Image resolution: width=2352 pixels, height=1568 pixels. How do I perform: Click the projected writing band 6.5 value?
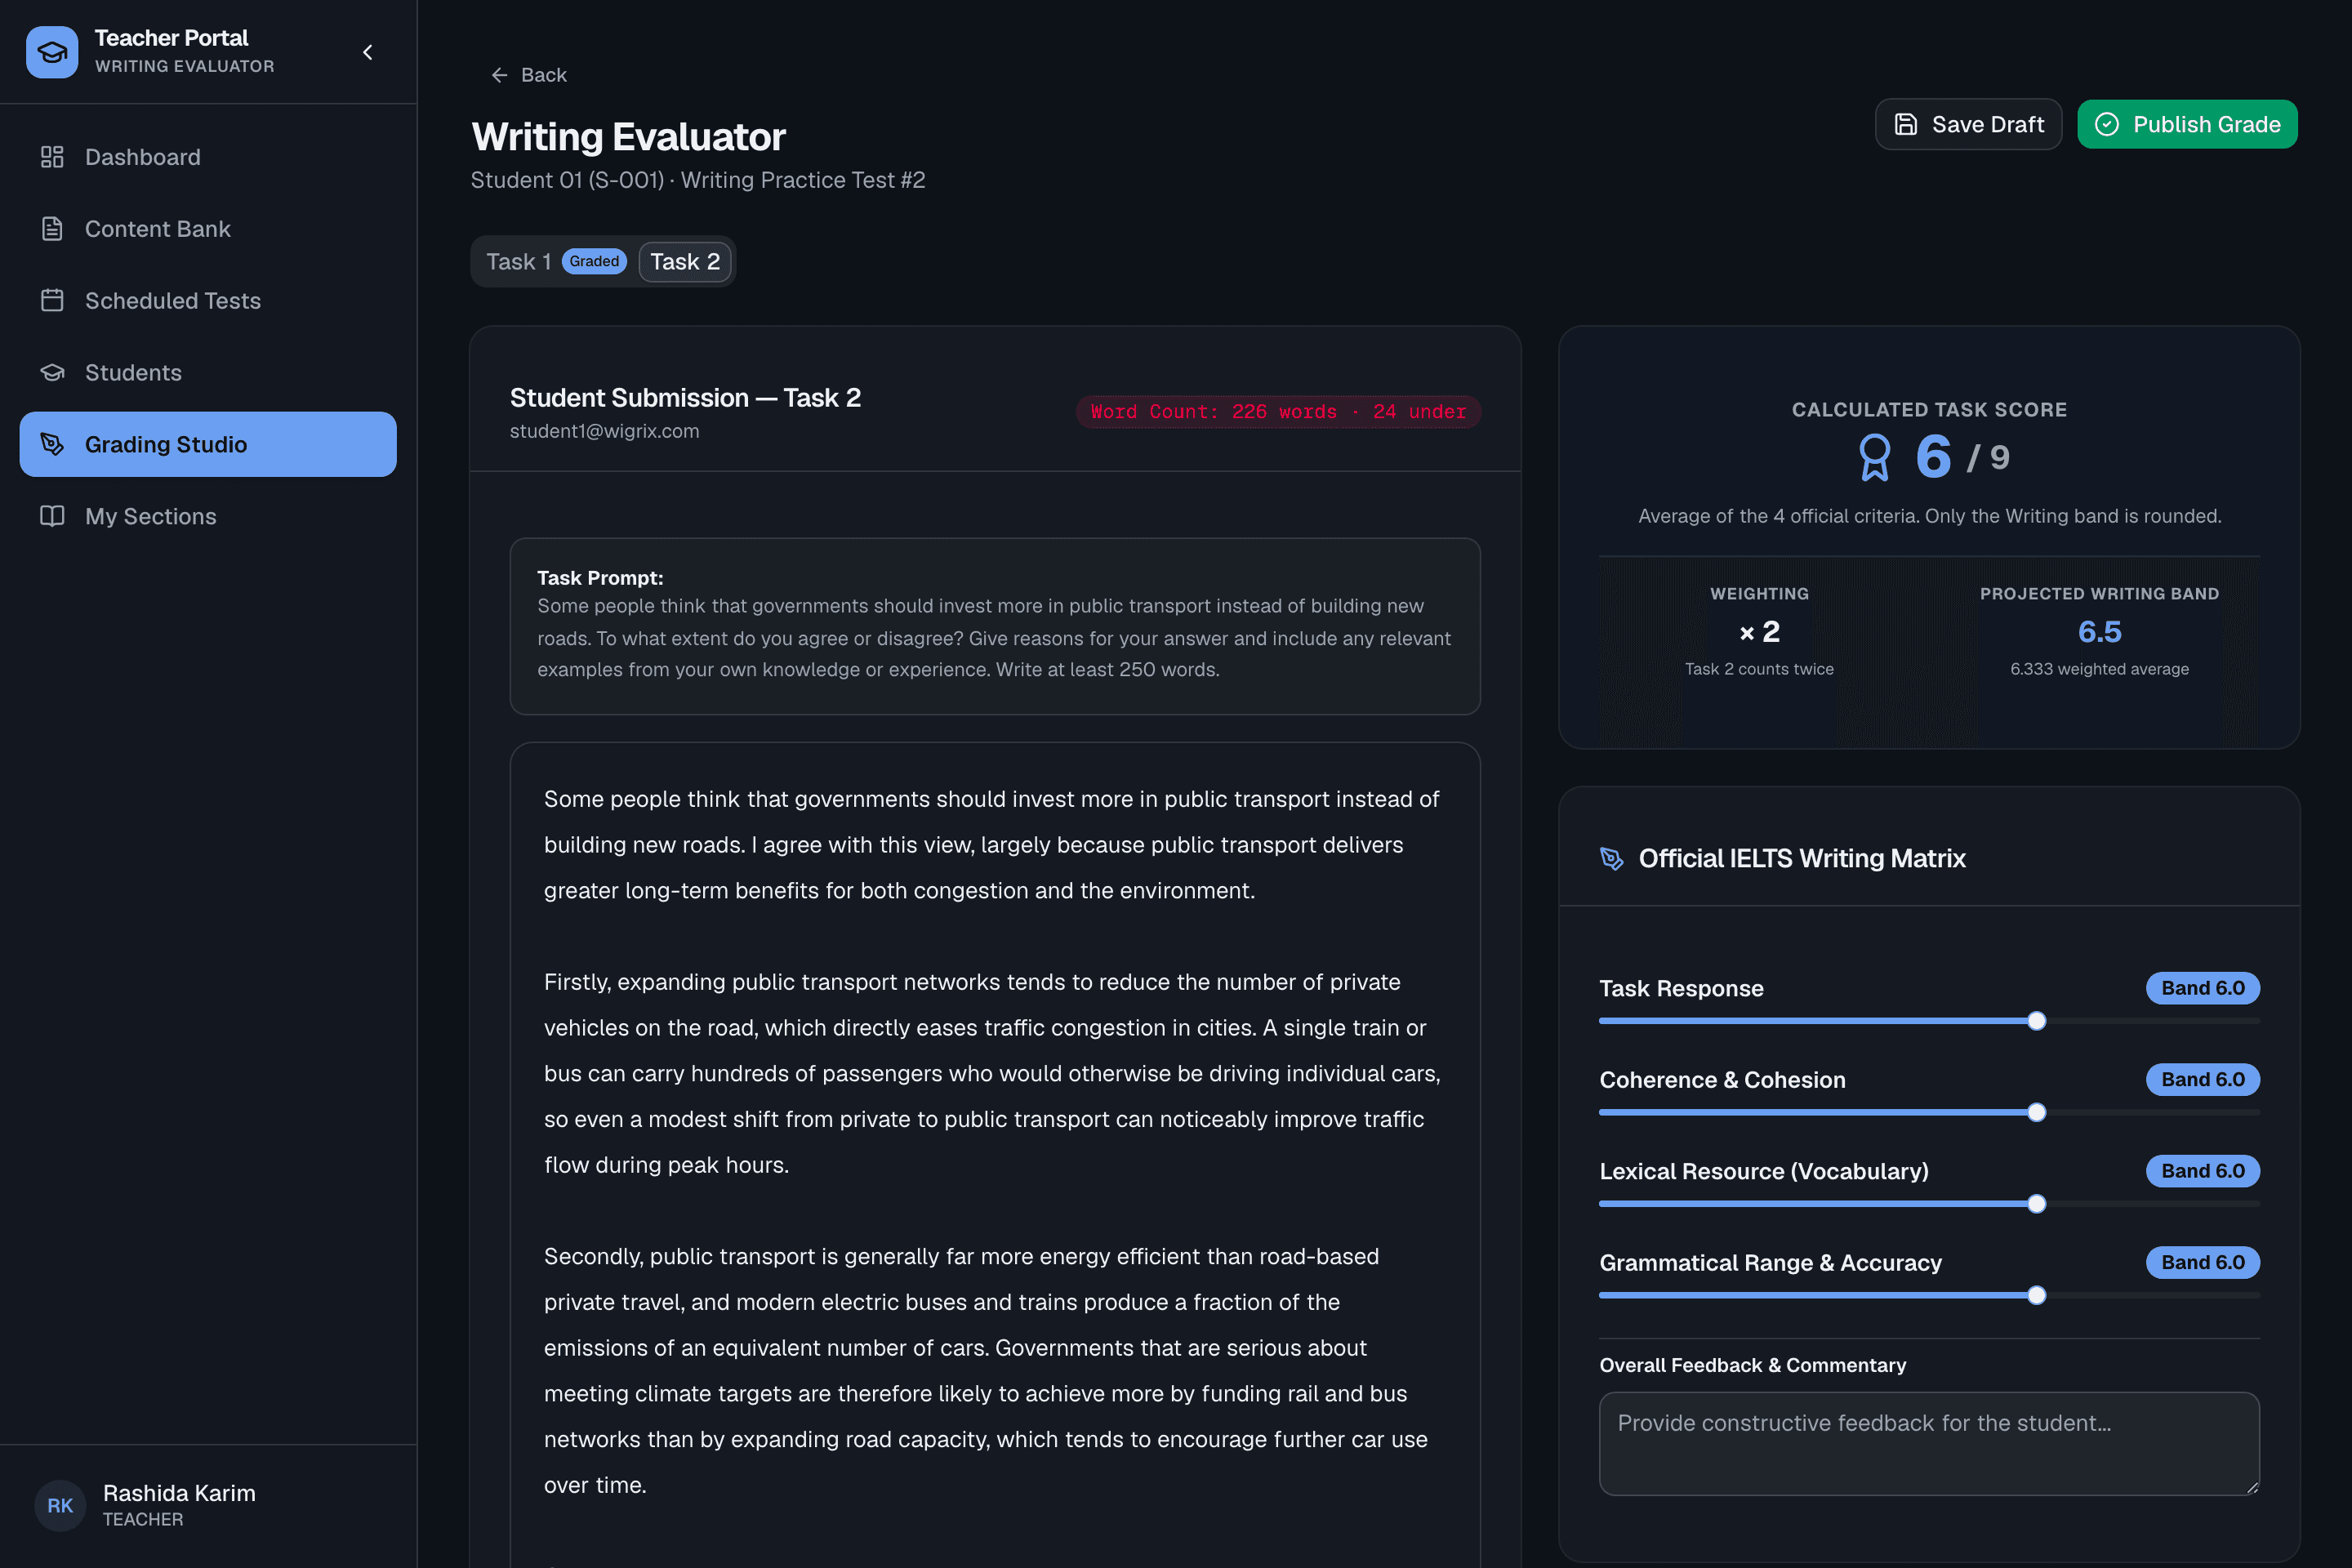click(2099, 631)
